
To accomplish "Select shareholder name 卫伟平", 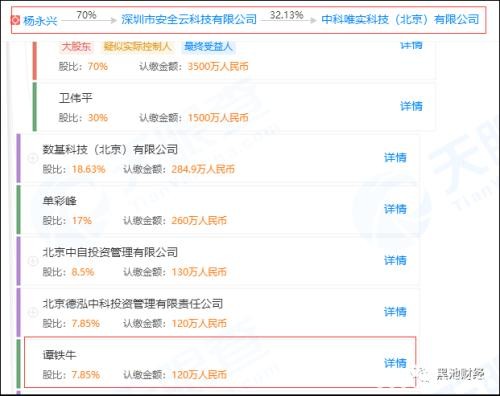I will click(75, 98).
